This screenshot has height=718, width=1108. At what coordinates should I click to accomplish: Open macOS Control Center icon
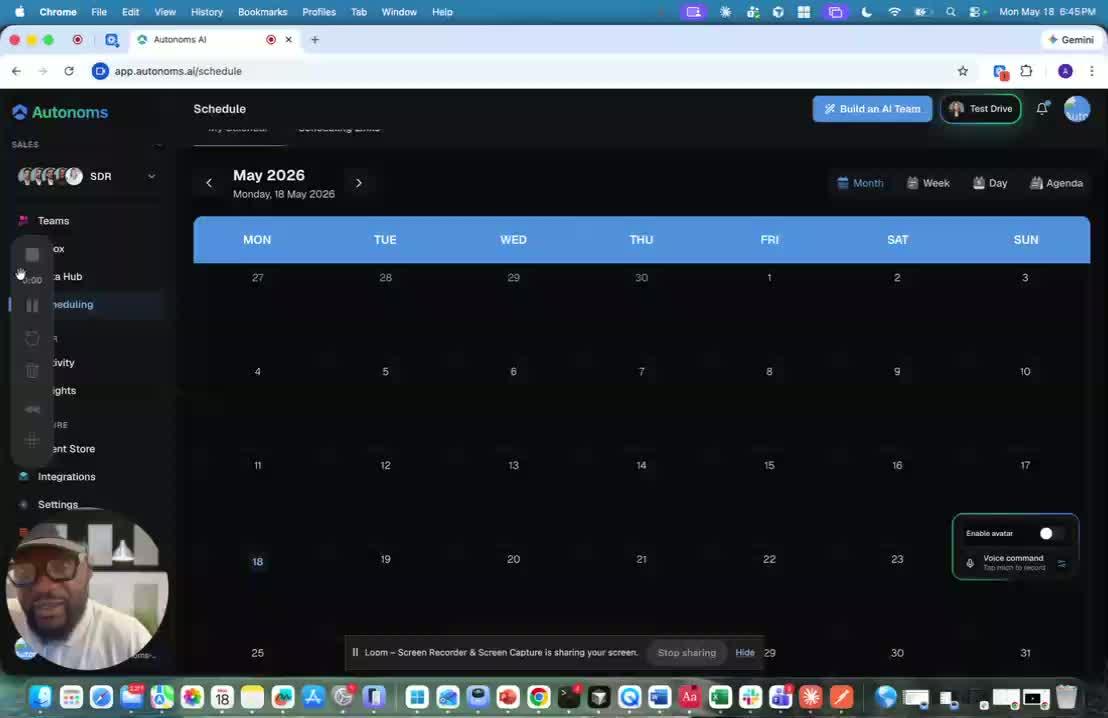point(977,12)
